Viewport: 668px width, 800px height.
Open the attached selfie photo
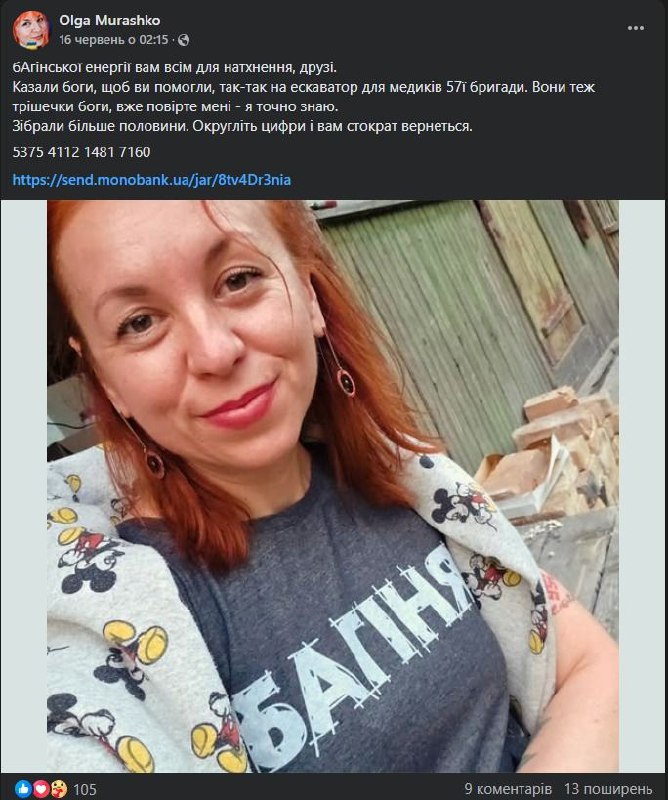coord(333,486)
